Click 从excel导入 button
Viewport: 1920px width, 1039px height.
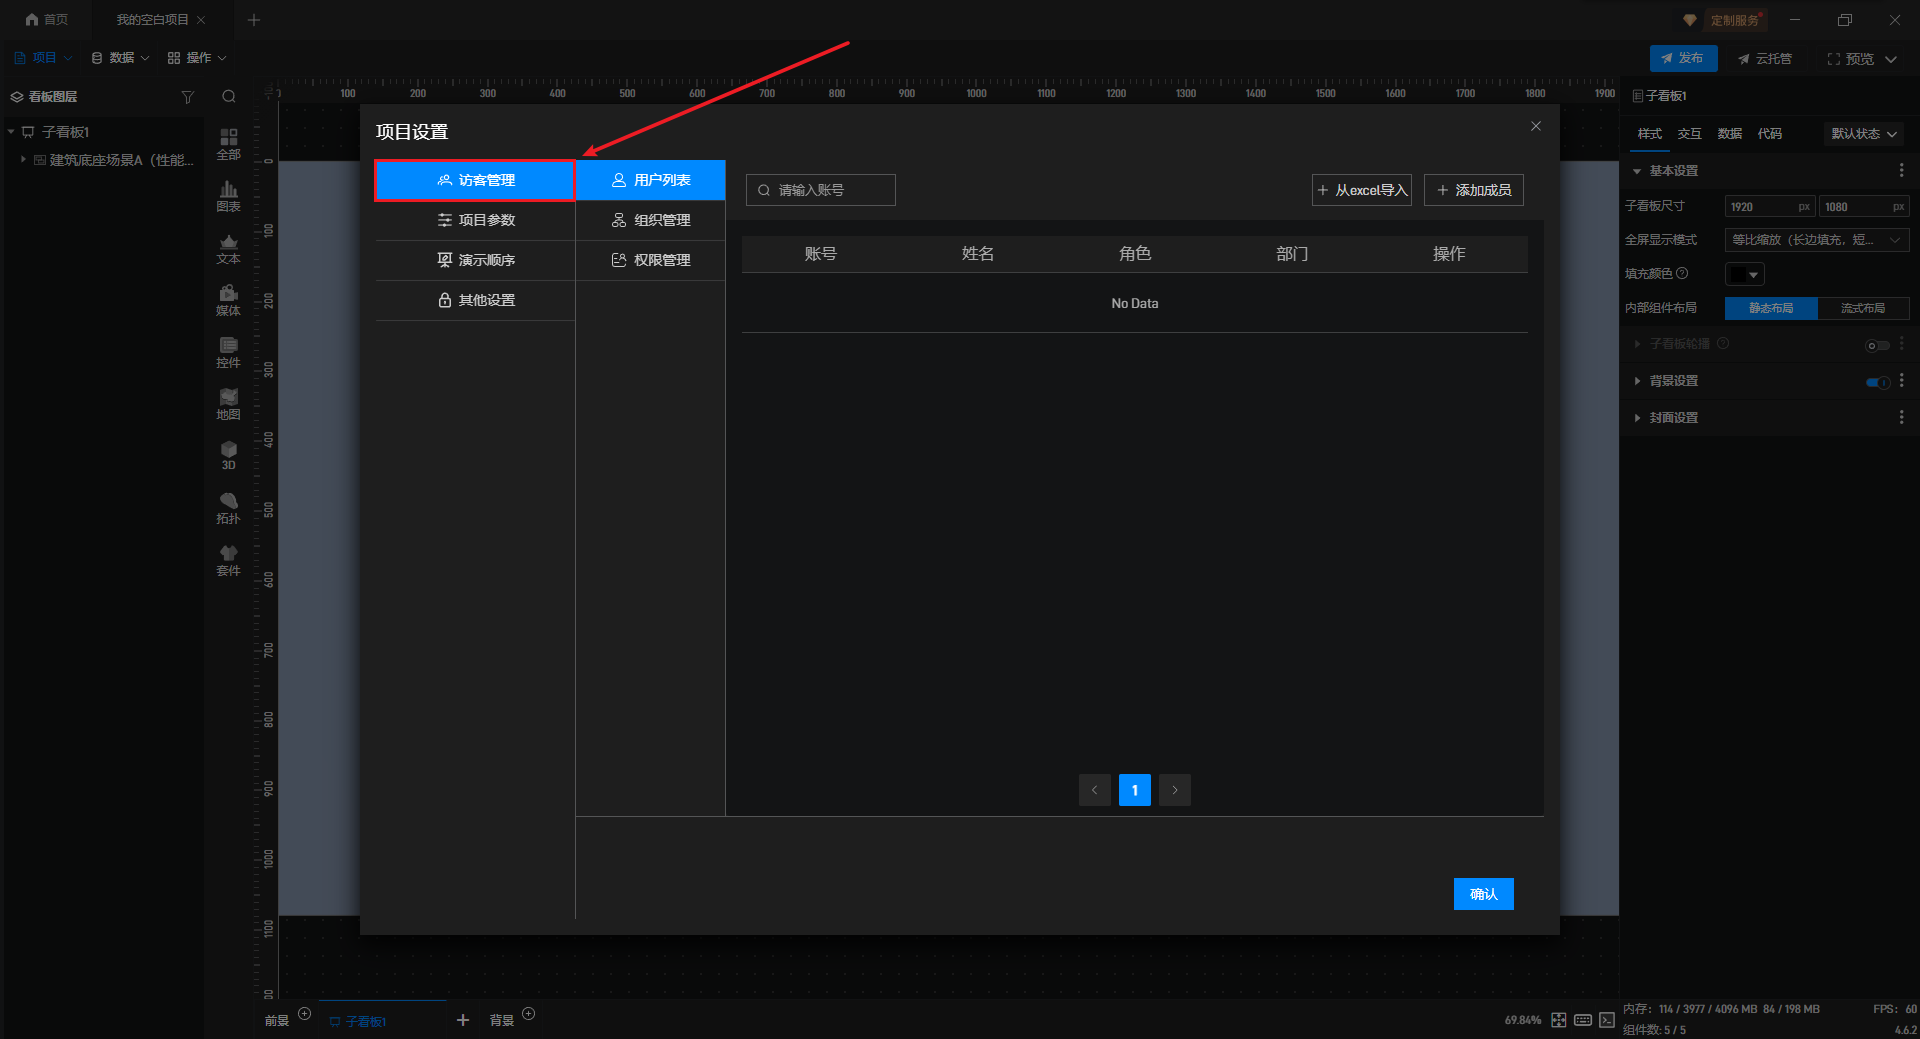click(x=1362, y=190)
